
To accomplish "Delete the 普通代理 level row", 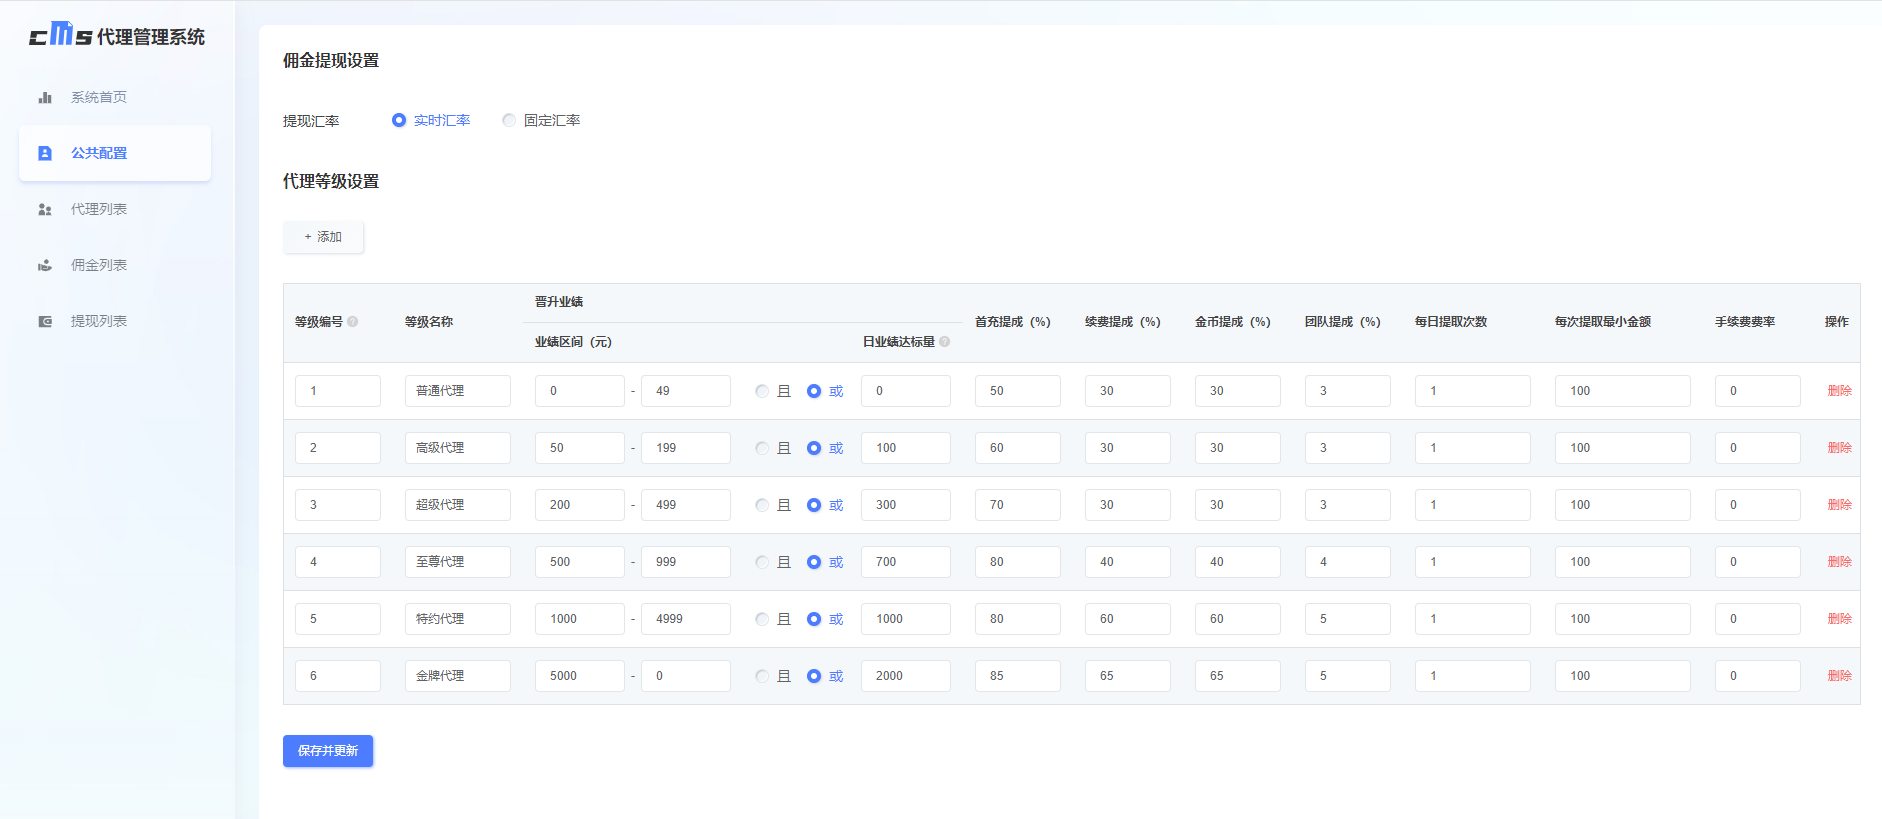I will pos(1839,391).
